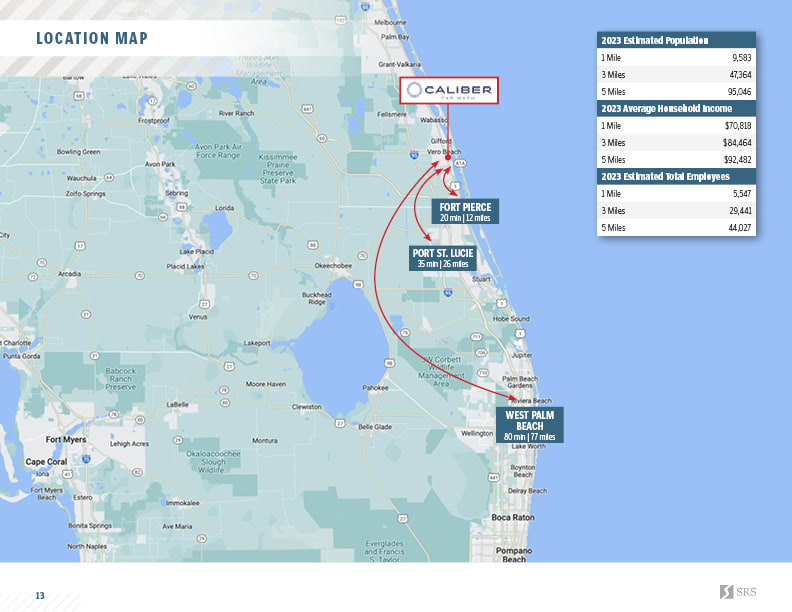Click the Caliber Car Wash logo

[449, 90]
